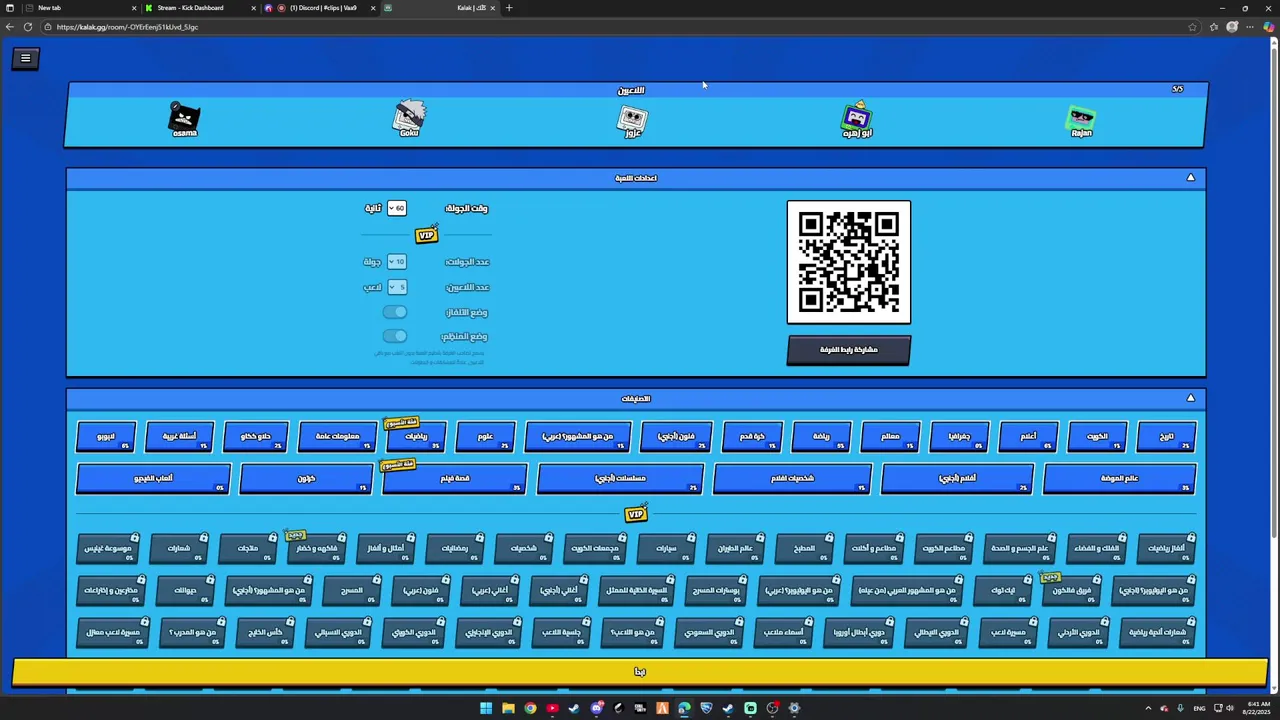Click the VIP badge above locked categories

(x=636, y=514)
